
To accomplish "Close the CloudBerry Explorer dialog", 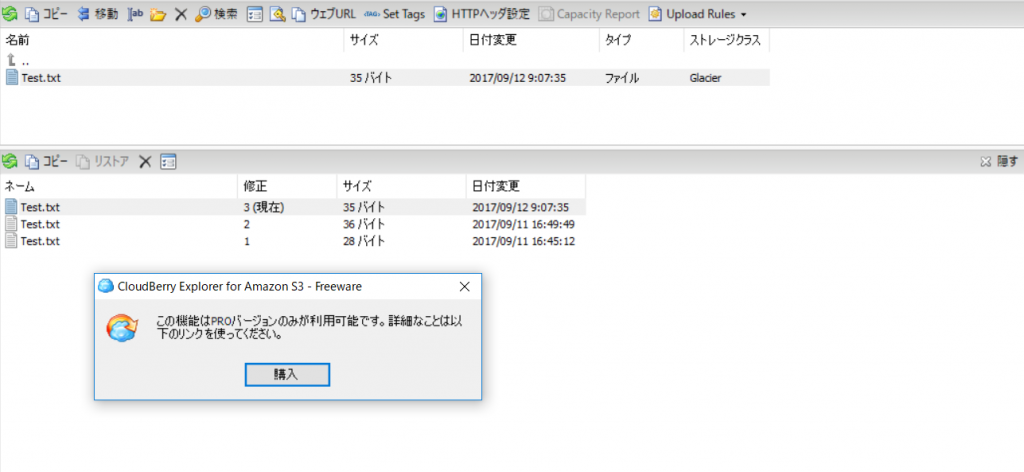I will [x=464, y=286].
